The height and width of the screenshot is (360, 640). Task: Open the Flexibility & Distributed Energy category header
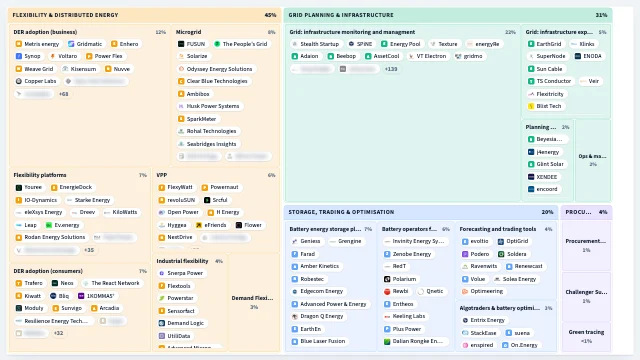tap(144, 15)
